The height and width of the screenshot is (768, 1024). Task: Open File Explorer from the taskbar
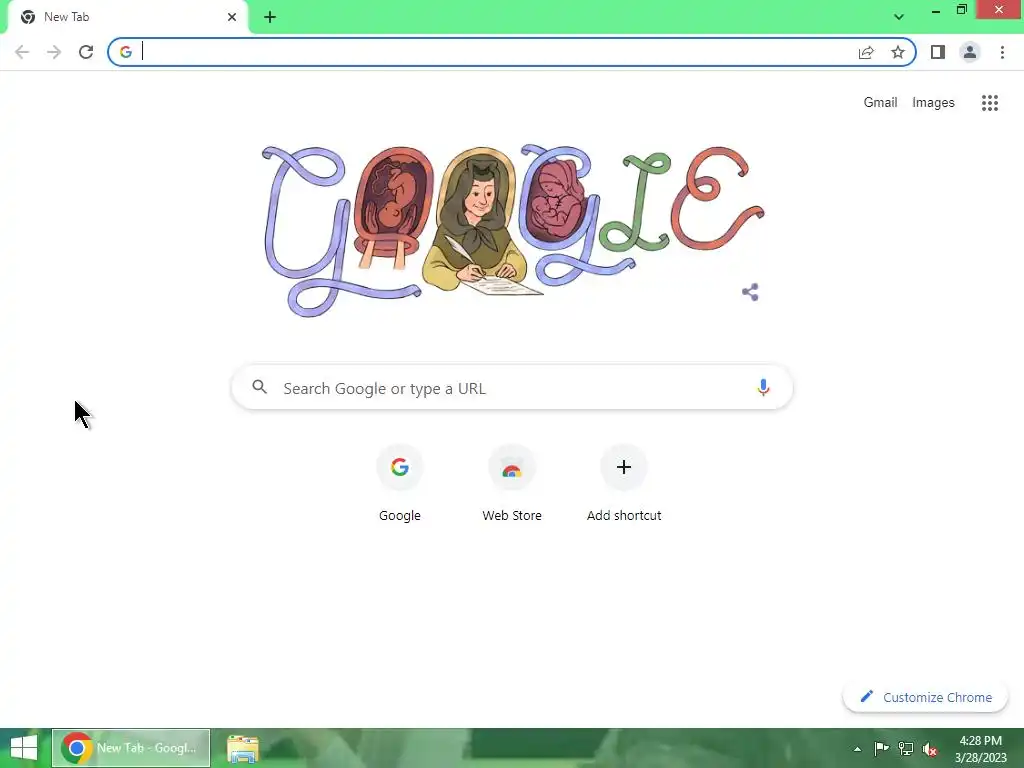(x=243, y=748)
